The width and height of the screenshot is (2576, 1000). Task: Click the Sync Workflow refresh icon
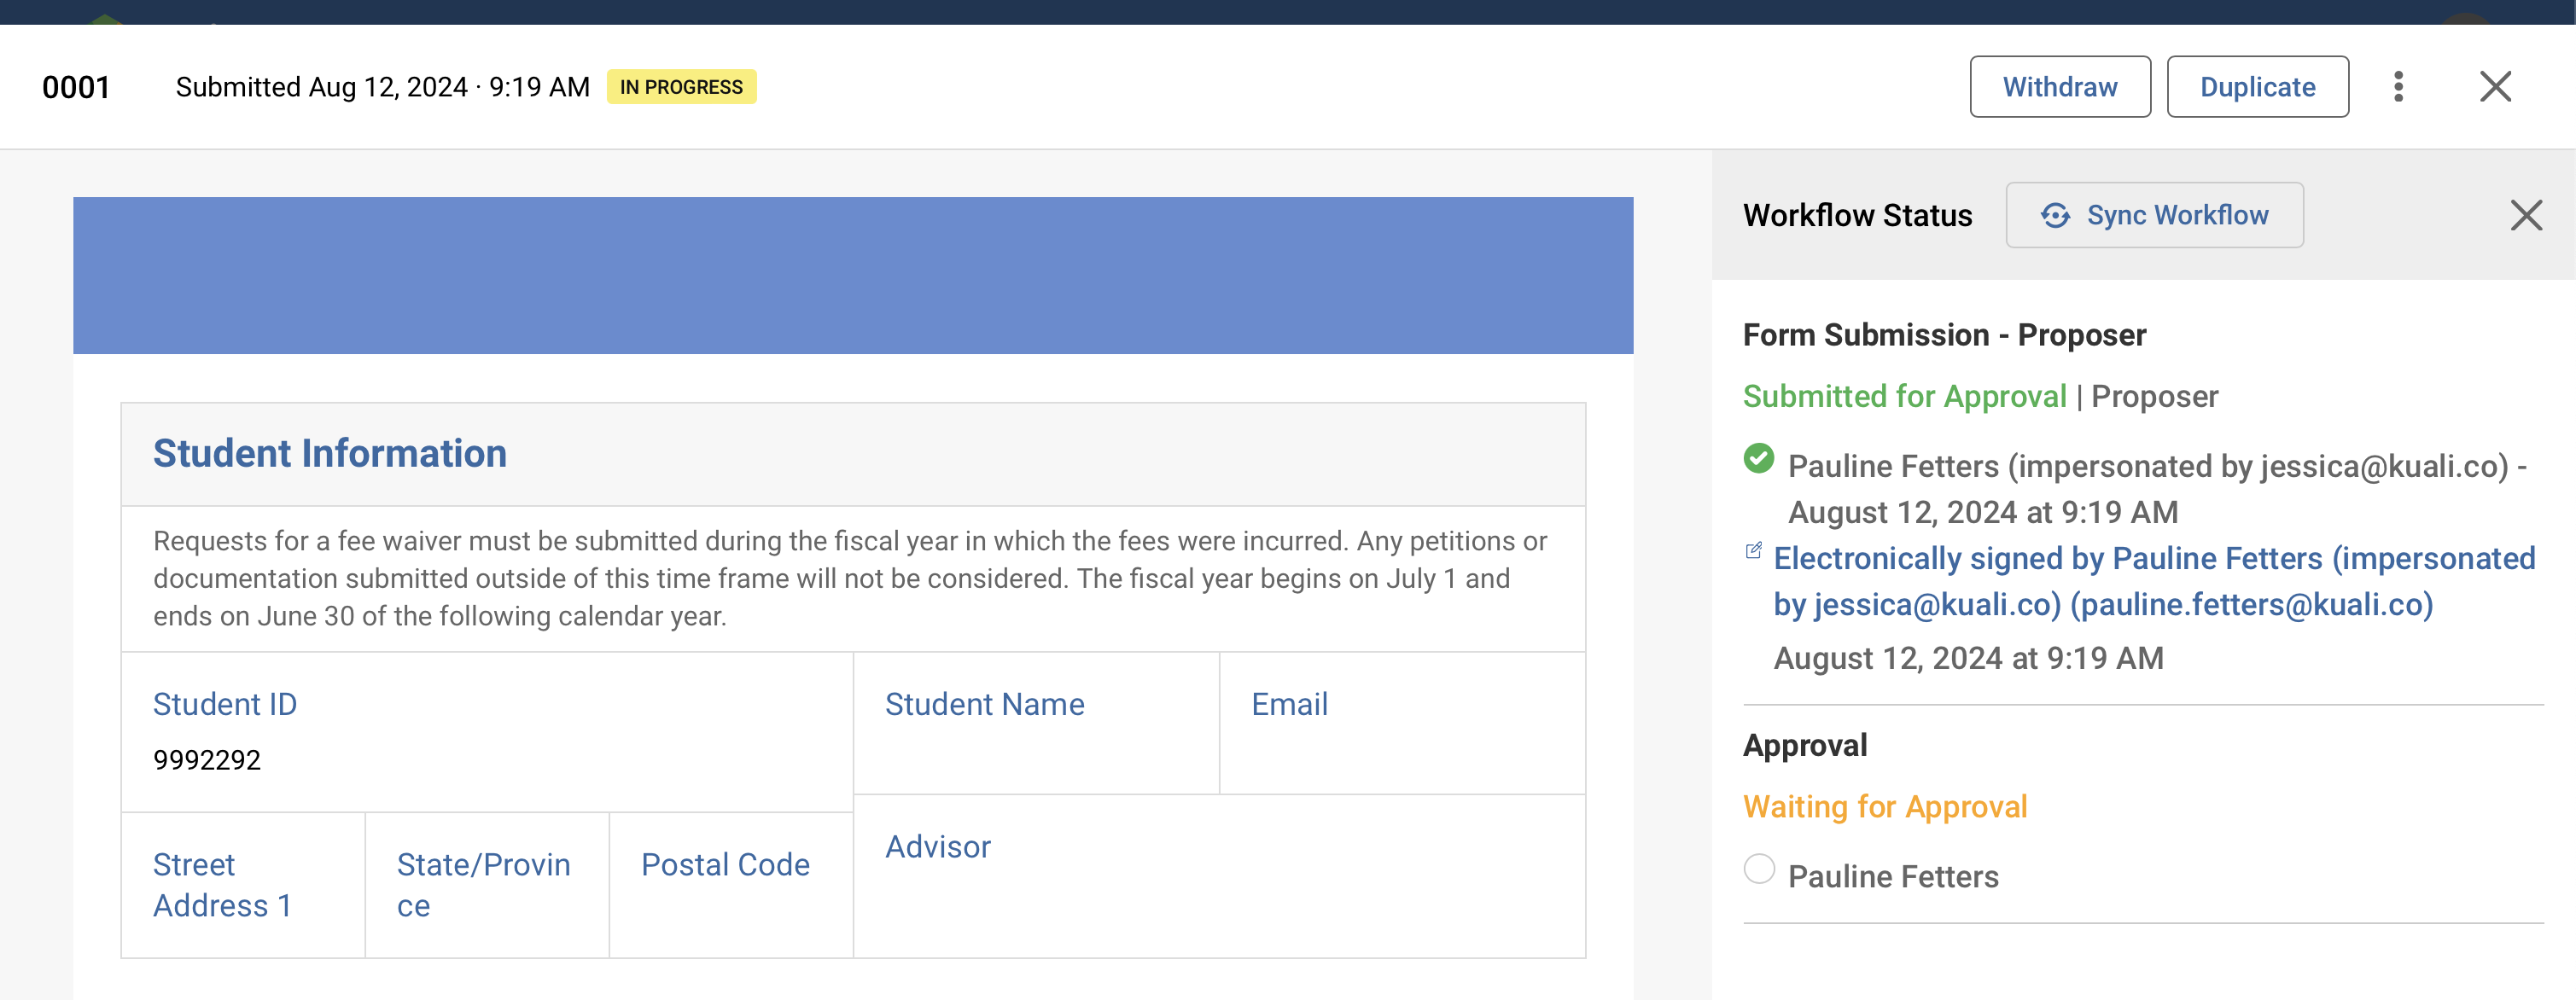2055,215
